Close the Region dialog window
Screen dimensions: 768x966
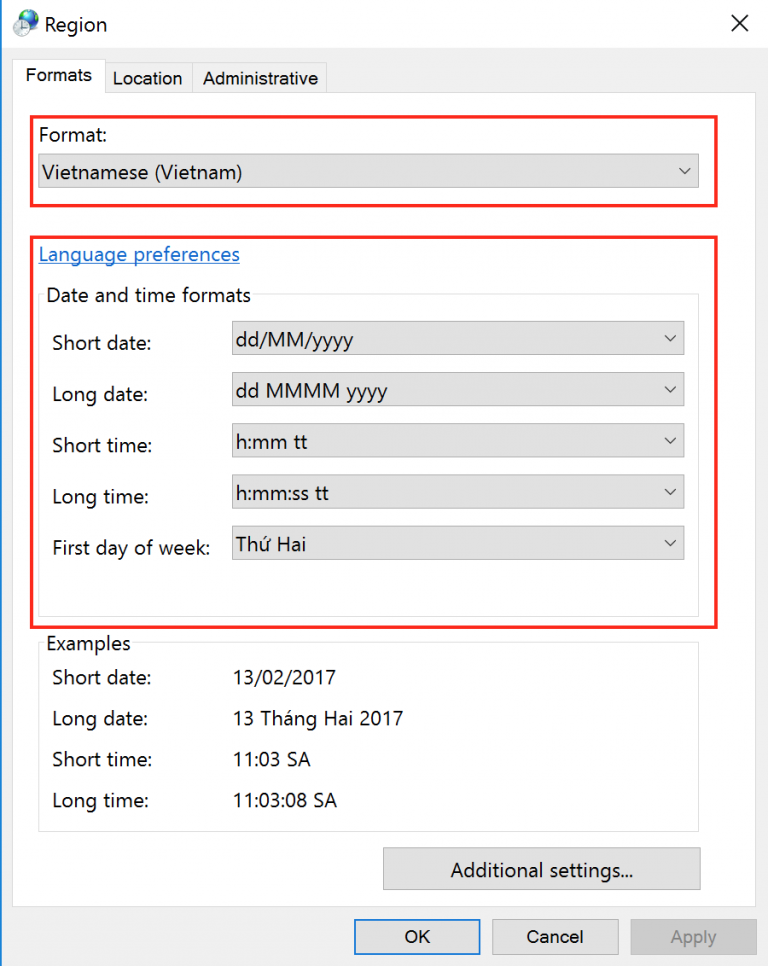739,23
